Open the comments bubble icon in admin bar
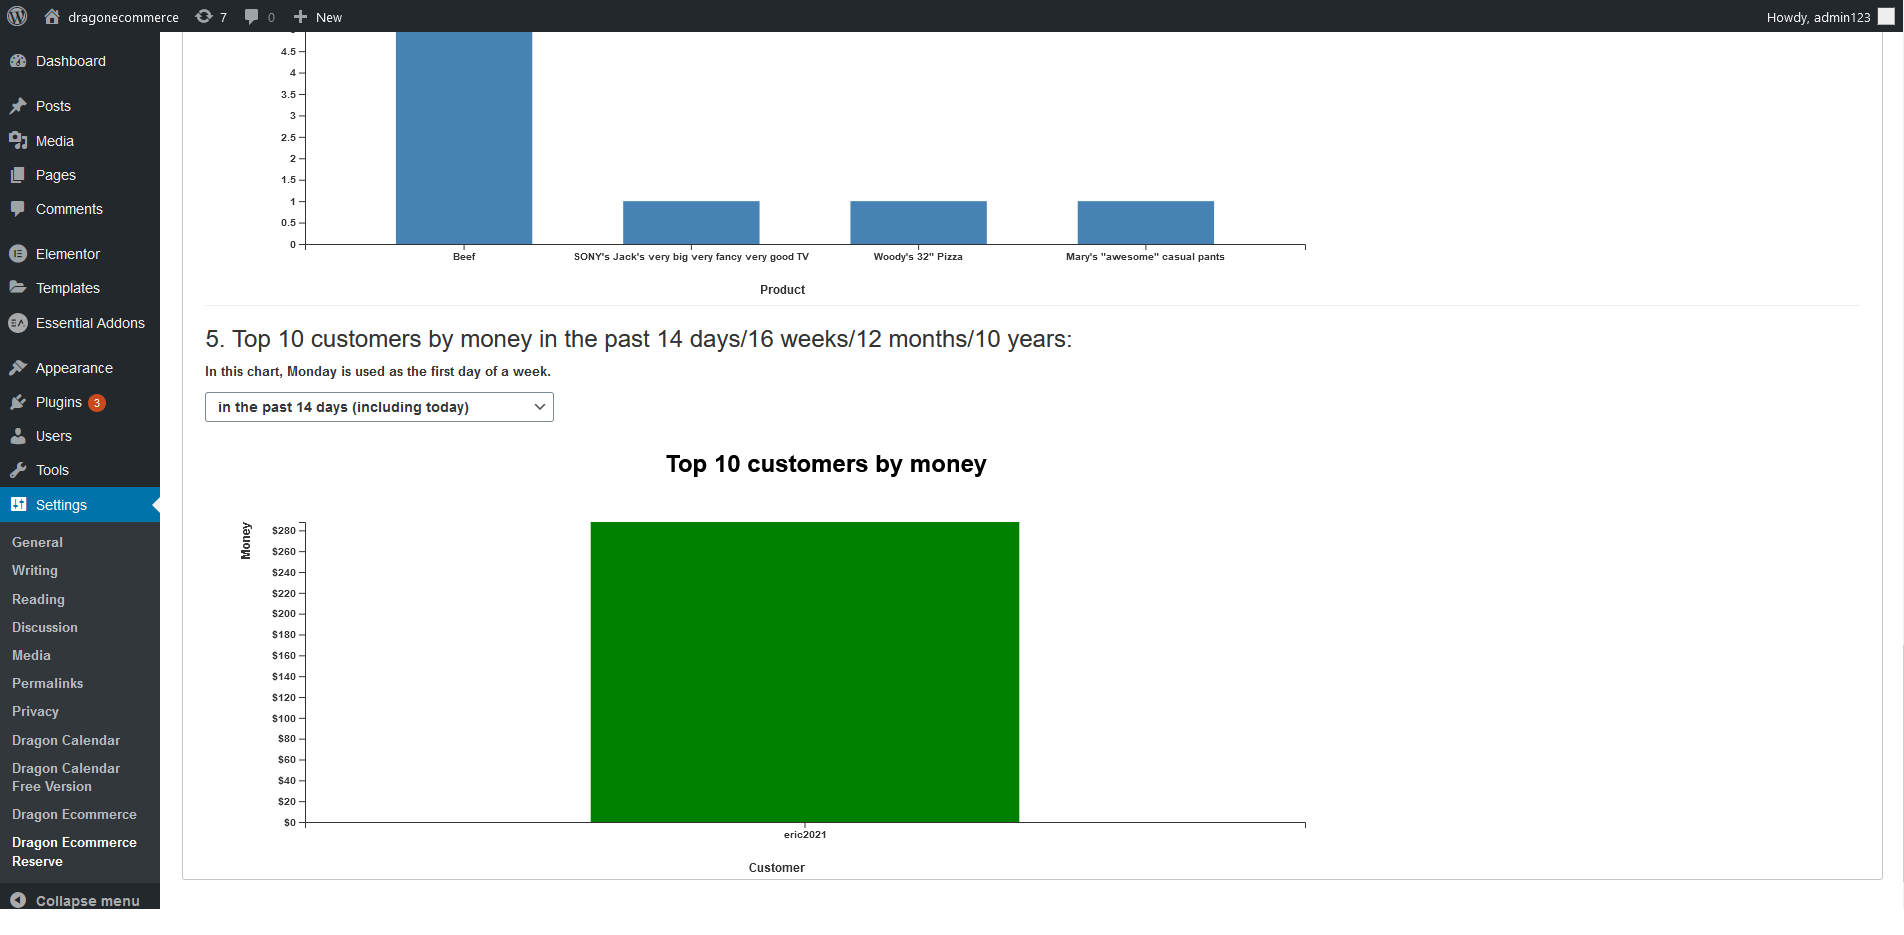The width and height of the screenshot is (1904, 935). tap(251, 16)
